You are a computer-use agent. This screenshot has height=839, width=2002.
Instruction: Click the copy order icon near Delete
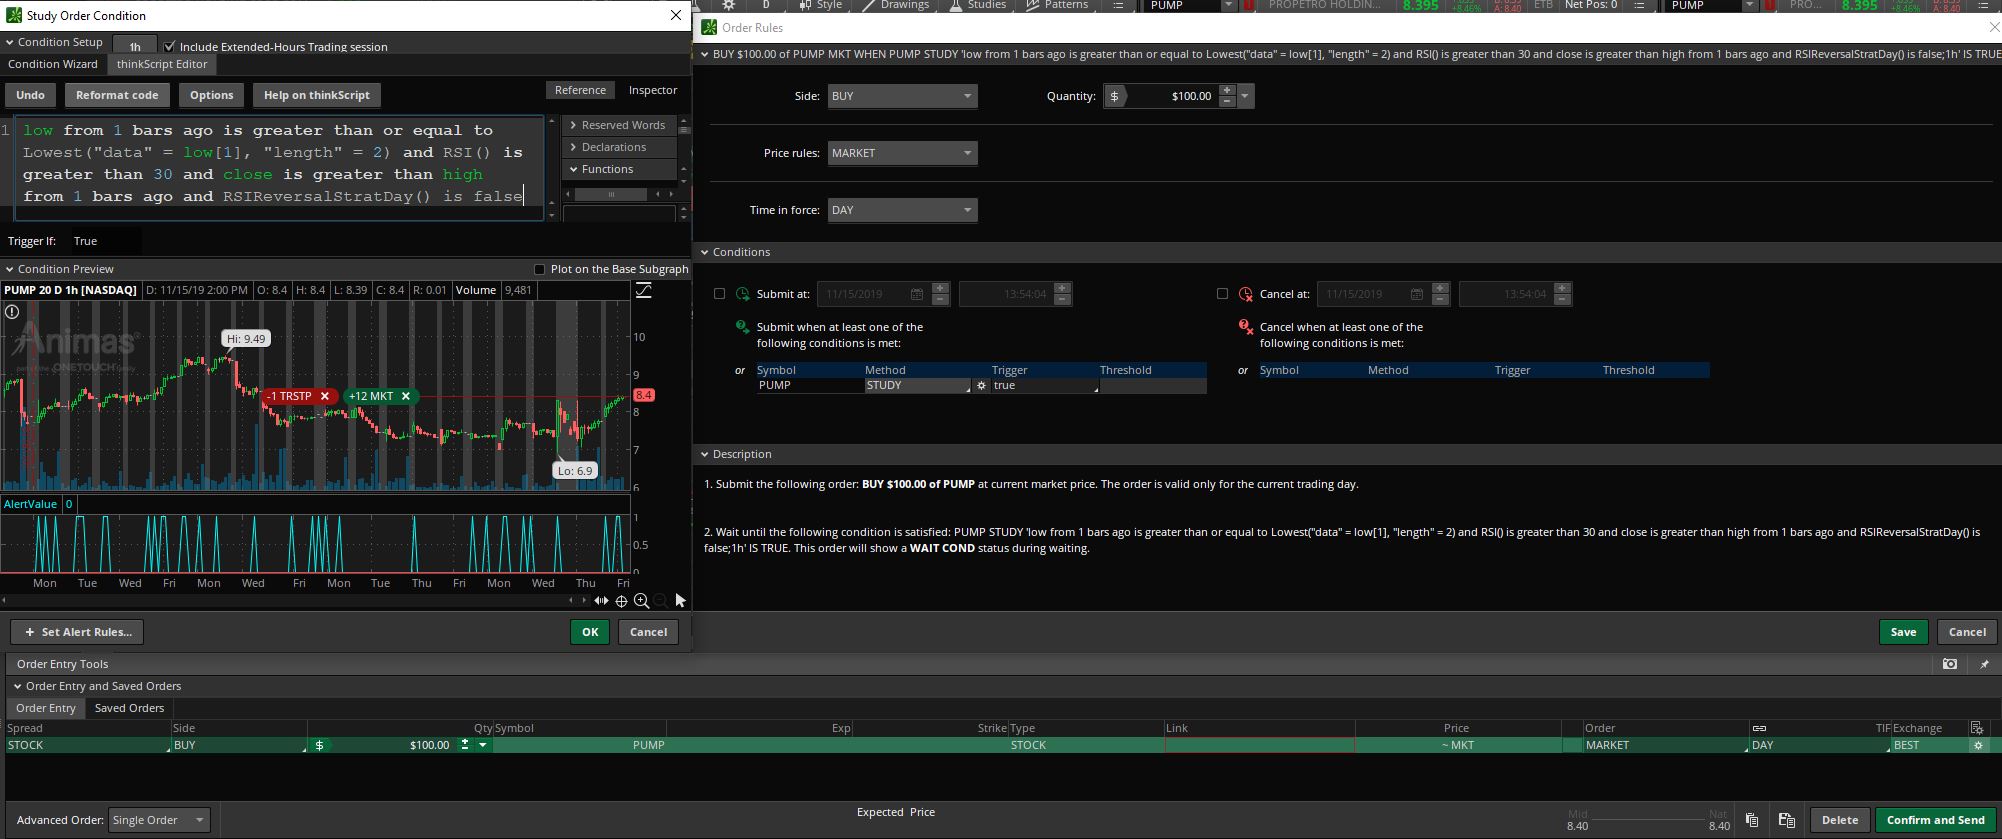pos(1751,820)
